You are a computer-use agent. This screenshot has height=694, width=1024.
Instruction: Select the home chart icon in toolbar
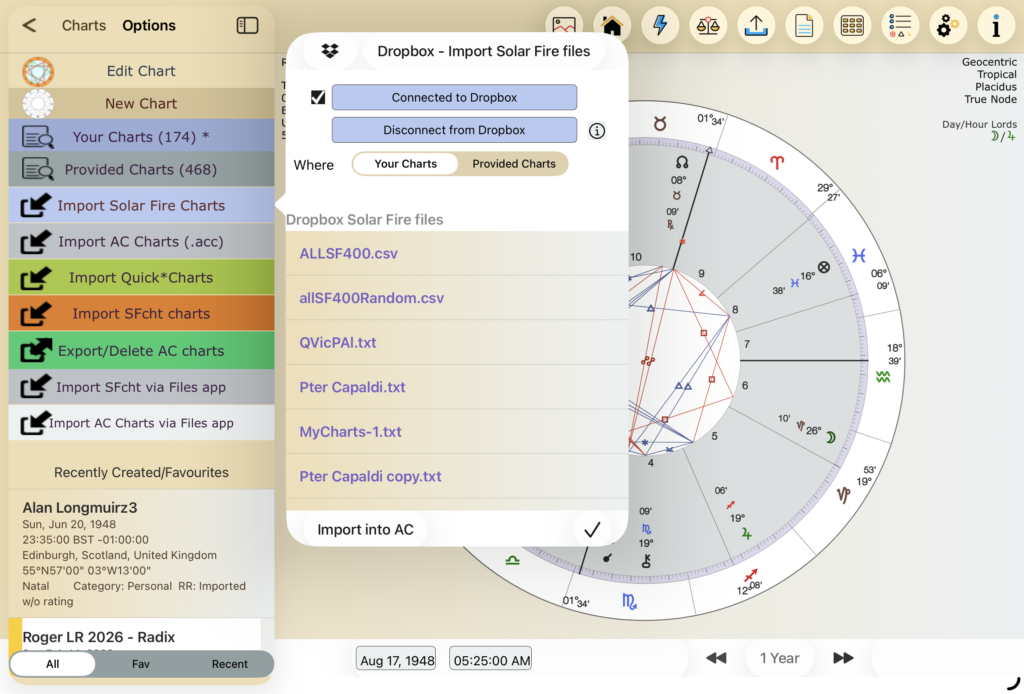coord(612,25)
